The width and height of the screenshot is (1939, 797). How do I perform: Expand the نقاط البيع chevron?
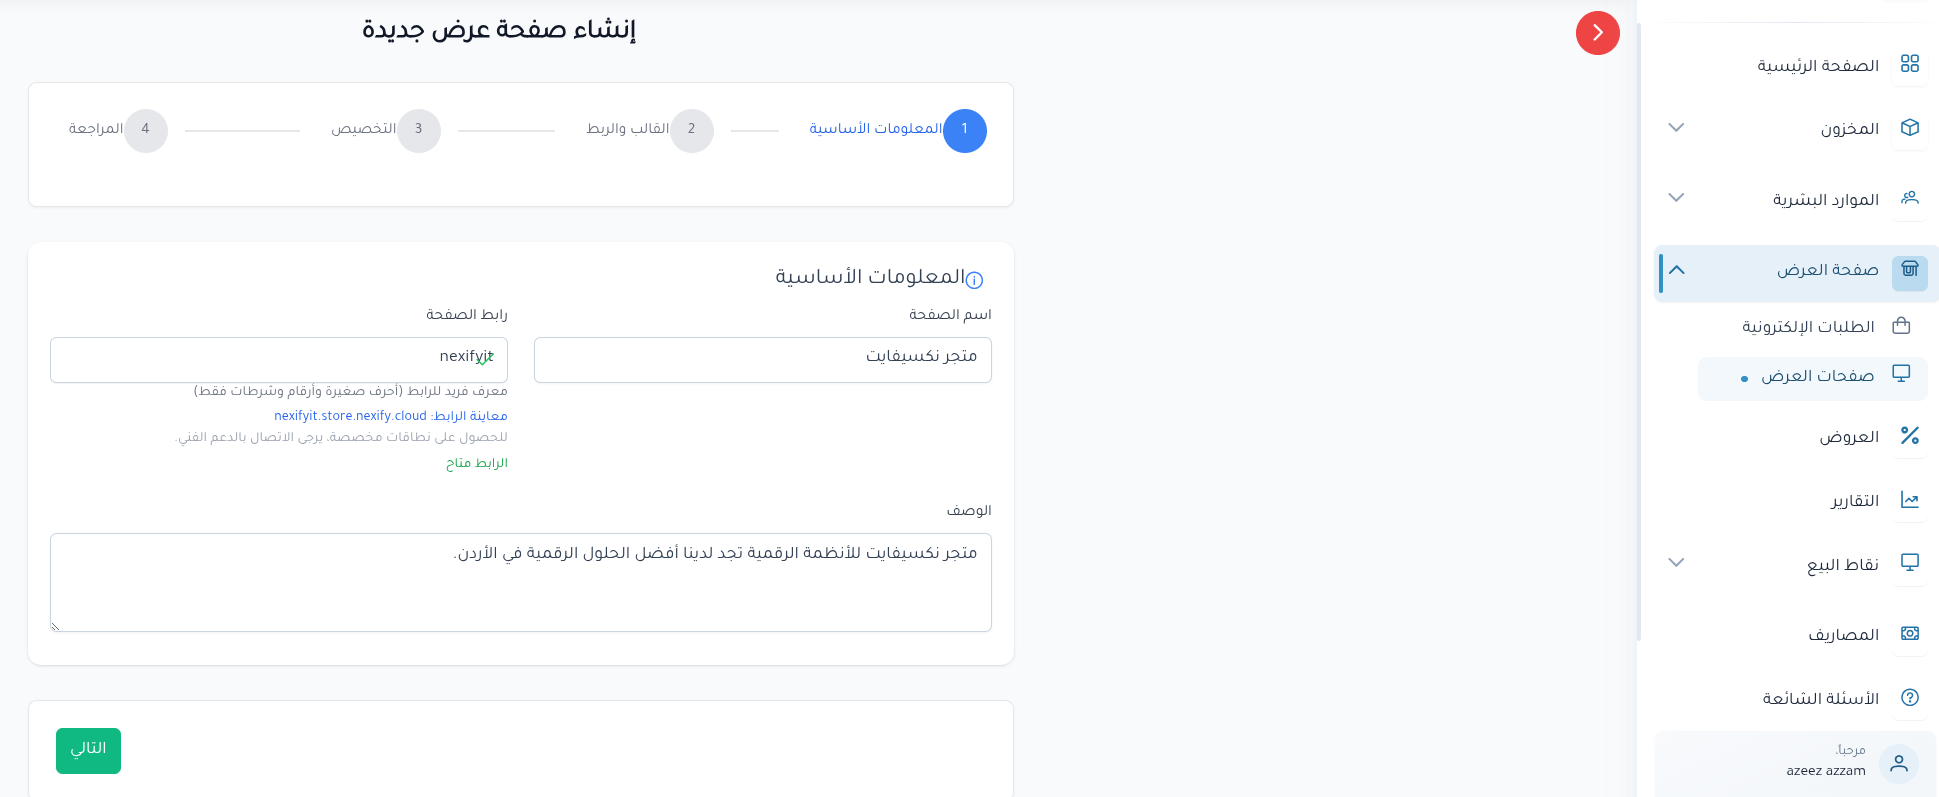click(x=1677, y=563)
